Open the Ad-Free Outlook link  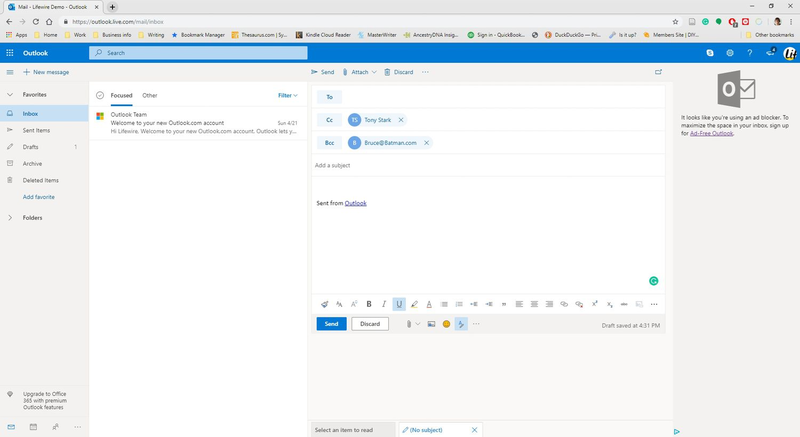point(711,133)
